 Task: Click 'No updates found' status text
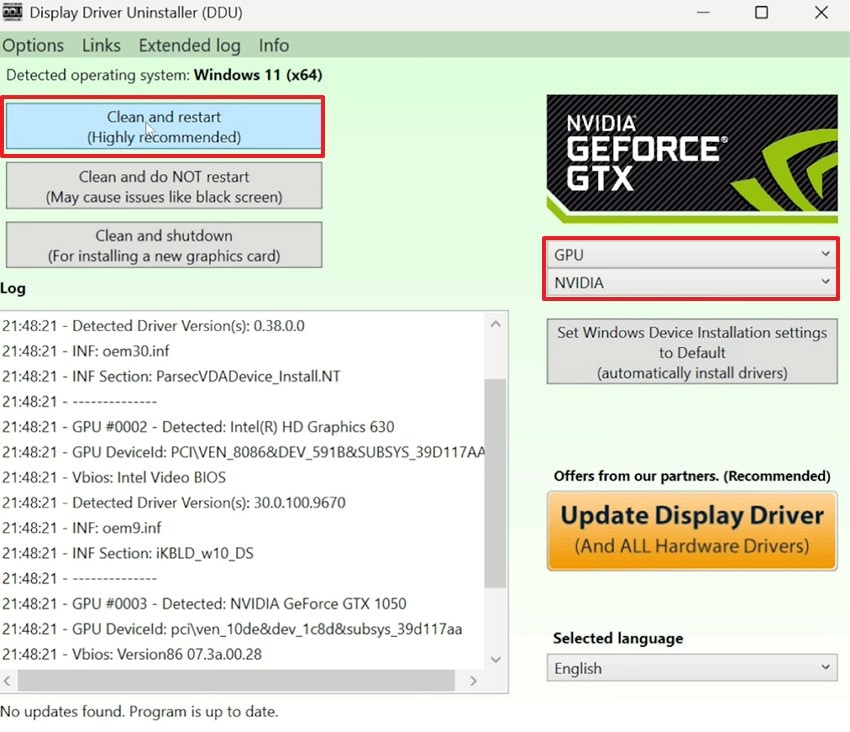coord(139,711)
